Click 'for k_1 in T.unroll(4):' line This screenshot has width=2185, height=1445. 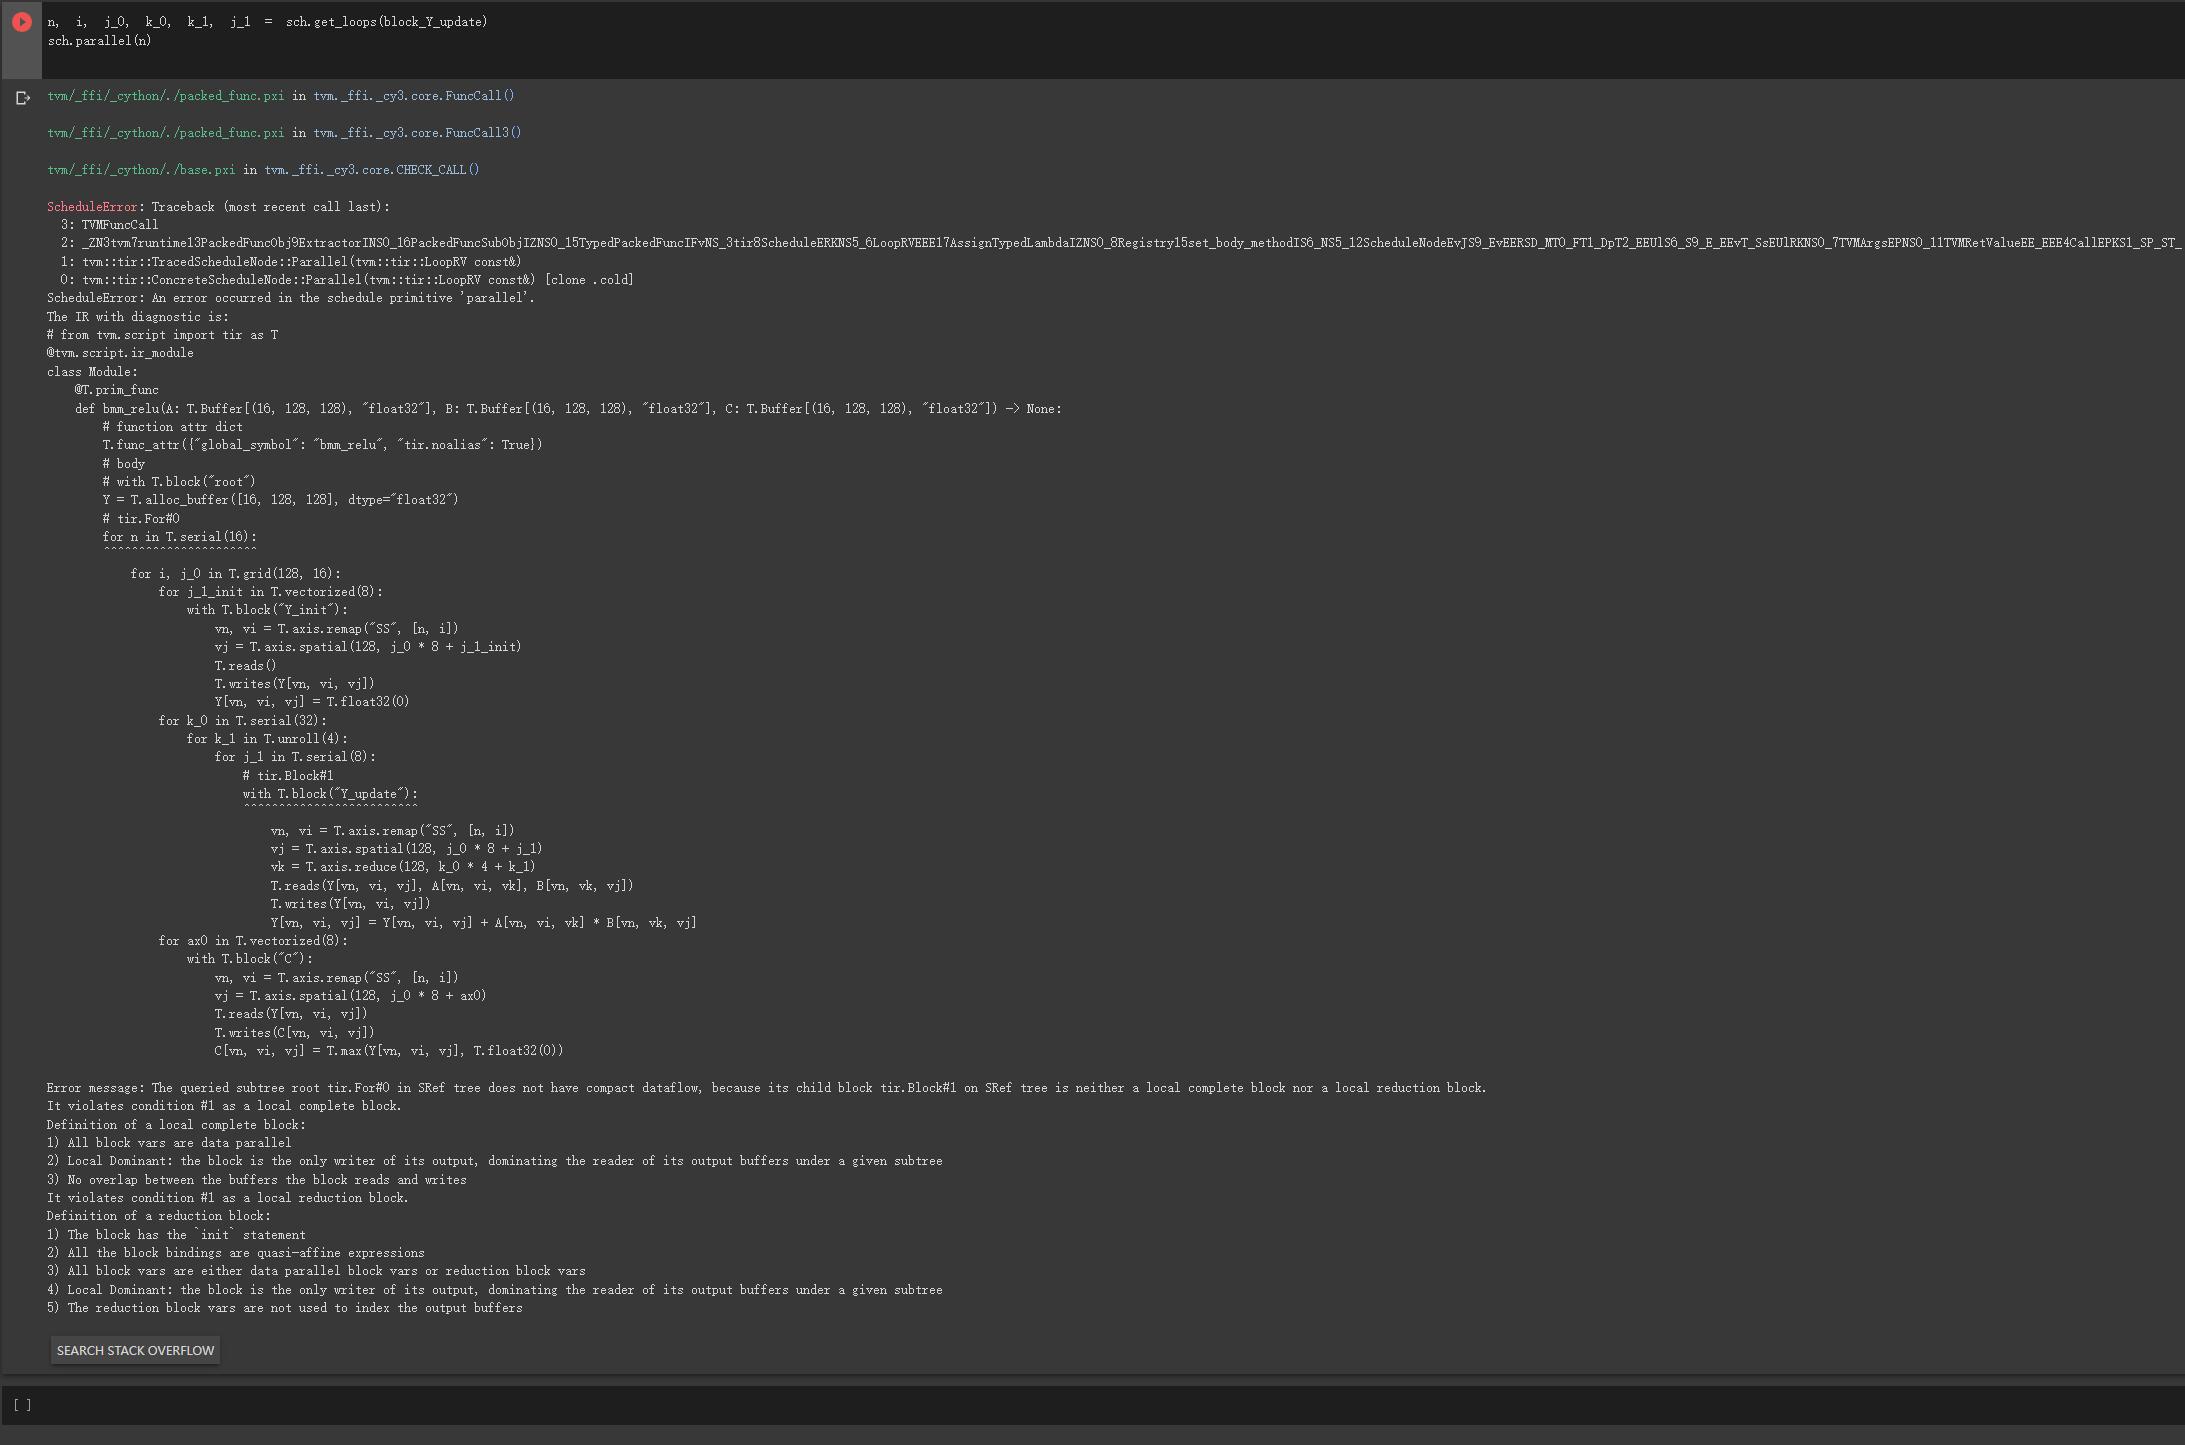[267, 739]
